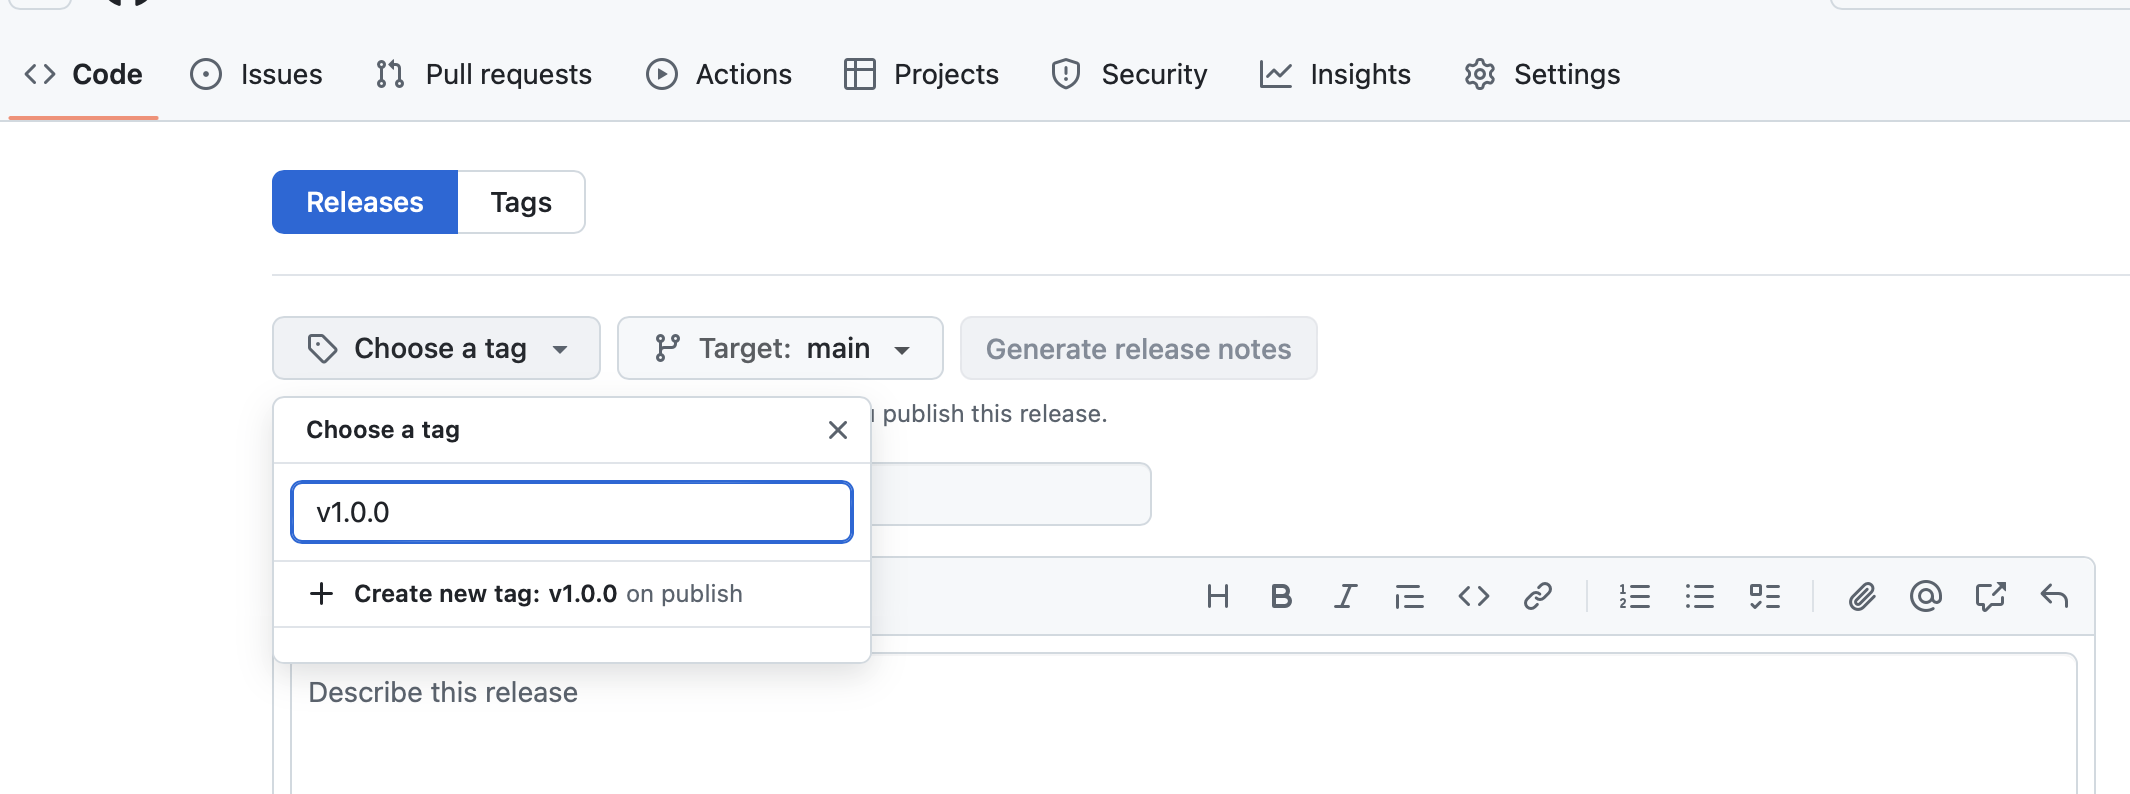This screenshot has height=794, width=2130.
Task: Open the repository Settings tab
Action: click(x=1542, y=74)
